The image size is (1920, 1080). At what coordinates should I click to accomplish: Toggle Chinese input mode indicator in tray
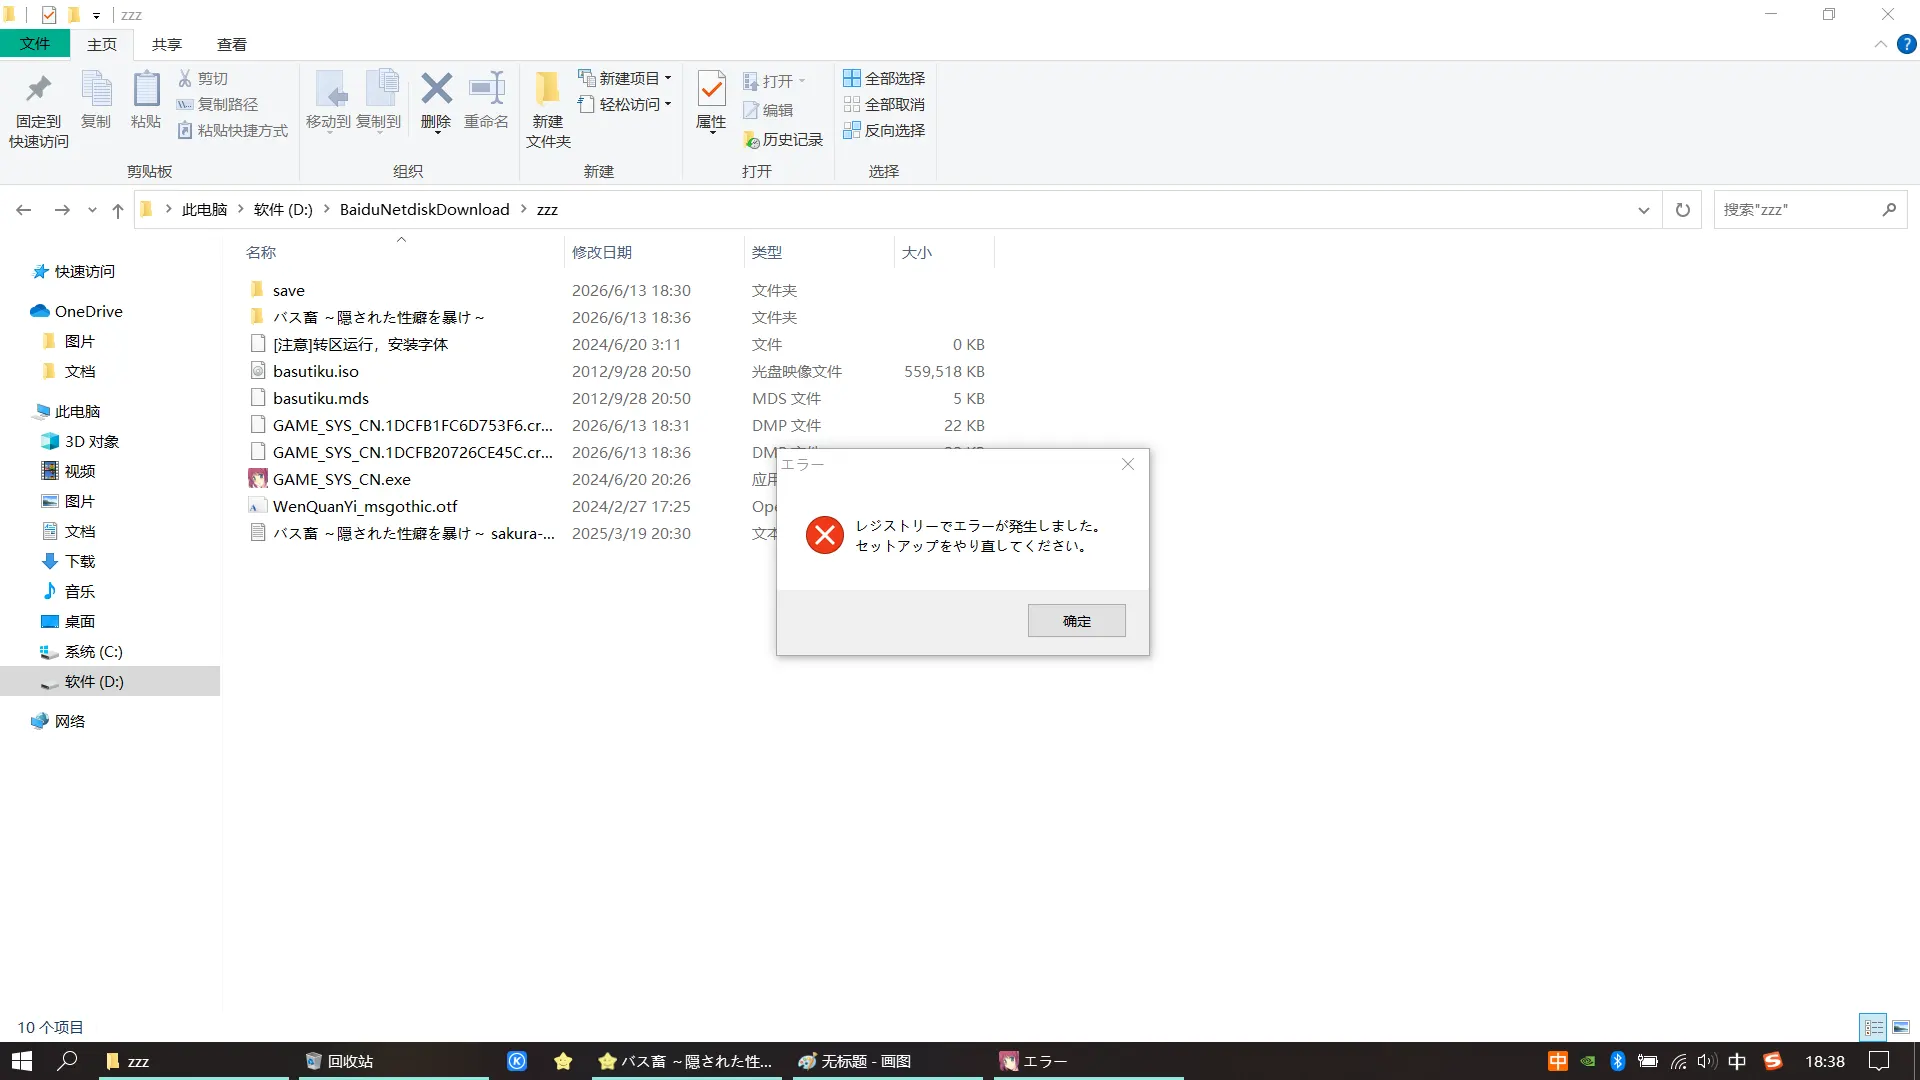[x=1737, y=1061]
